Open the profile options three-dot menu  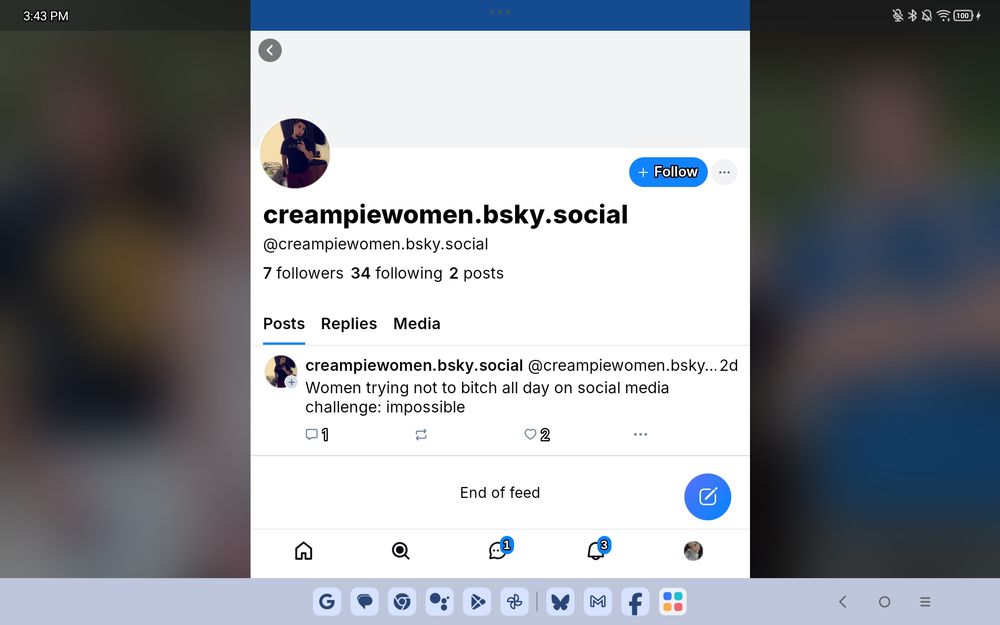(724, 172)
